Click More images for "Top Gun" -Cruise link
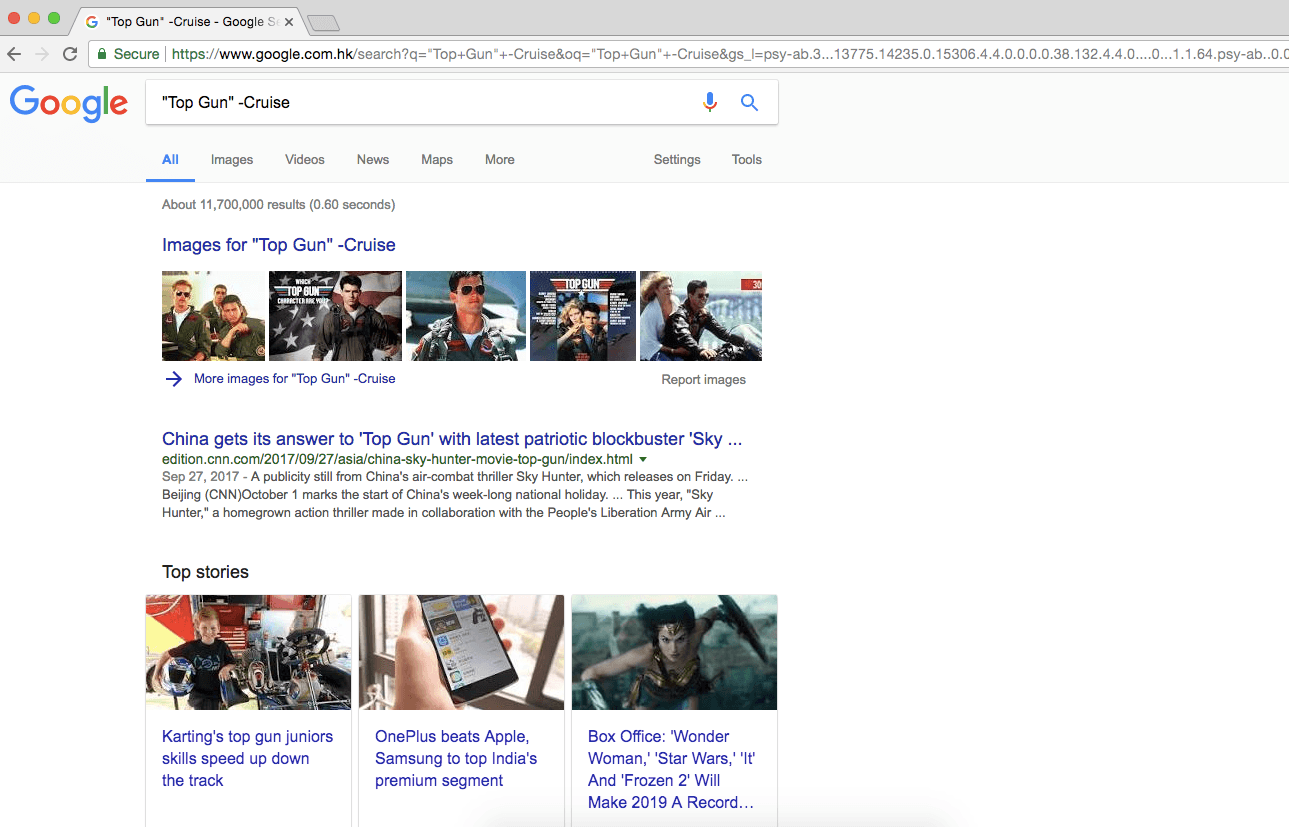The height and width of the screenshot is (827, 1289). pos(294,379)
